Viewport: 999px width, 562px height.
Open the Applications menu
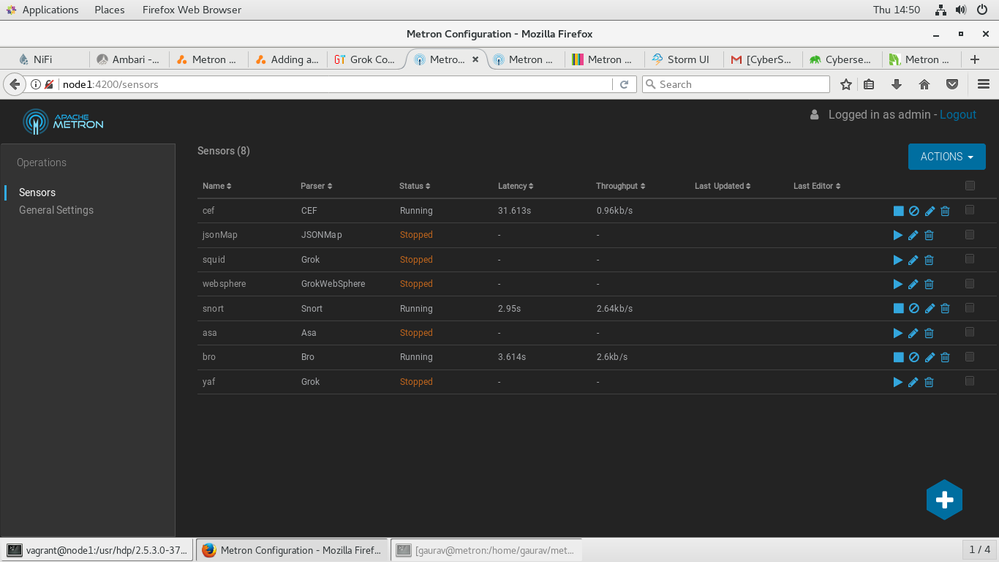(43, 10)
